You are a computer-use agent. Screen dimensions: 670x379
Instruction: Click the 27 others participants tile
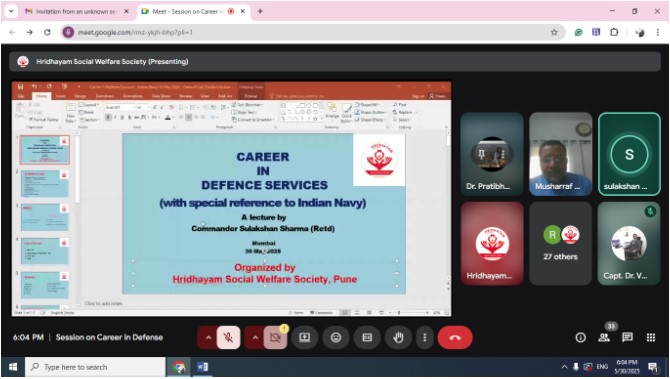[561, 244]
